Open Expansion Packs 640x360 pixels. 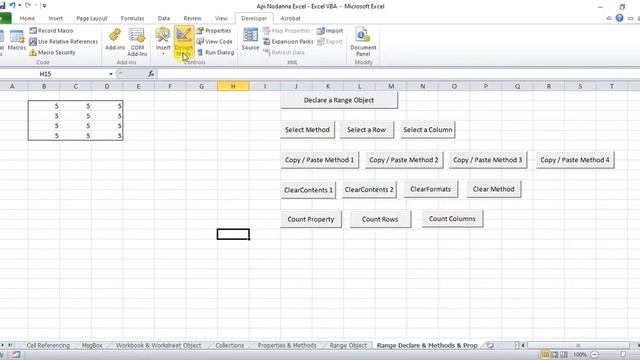click(288, 42)
